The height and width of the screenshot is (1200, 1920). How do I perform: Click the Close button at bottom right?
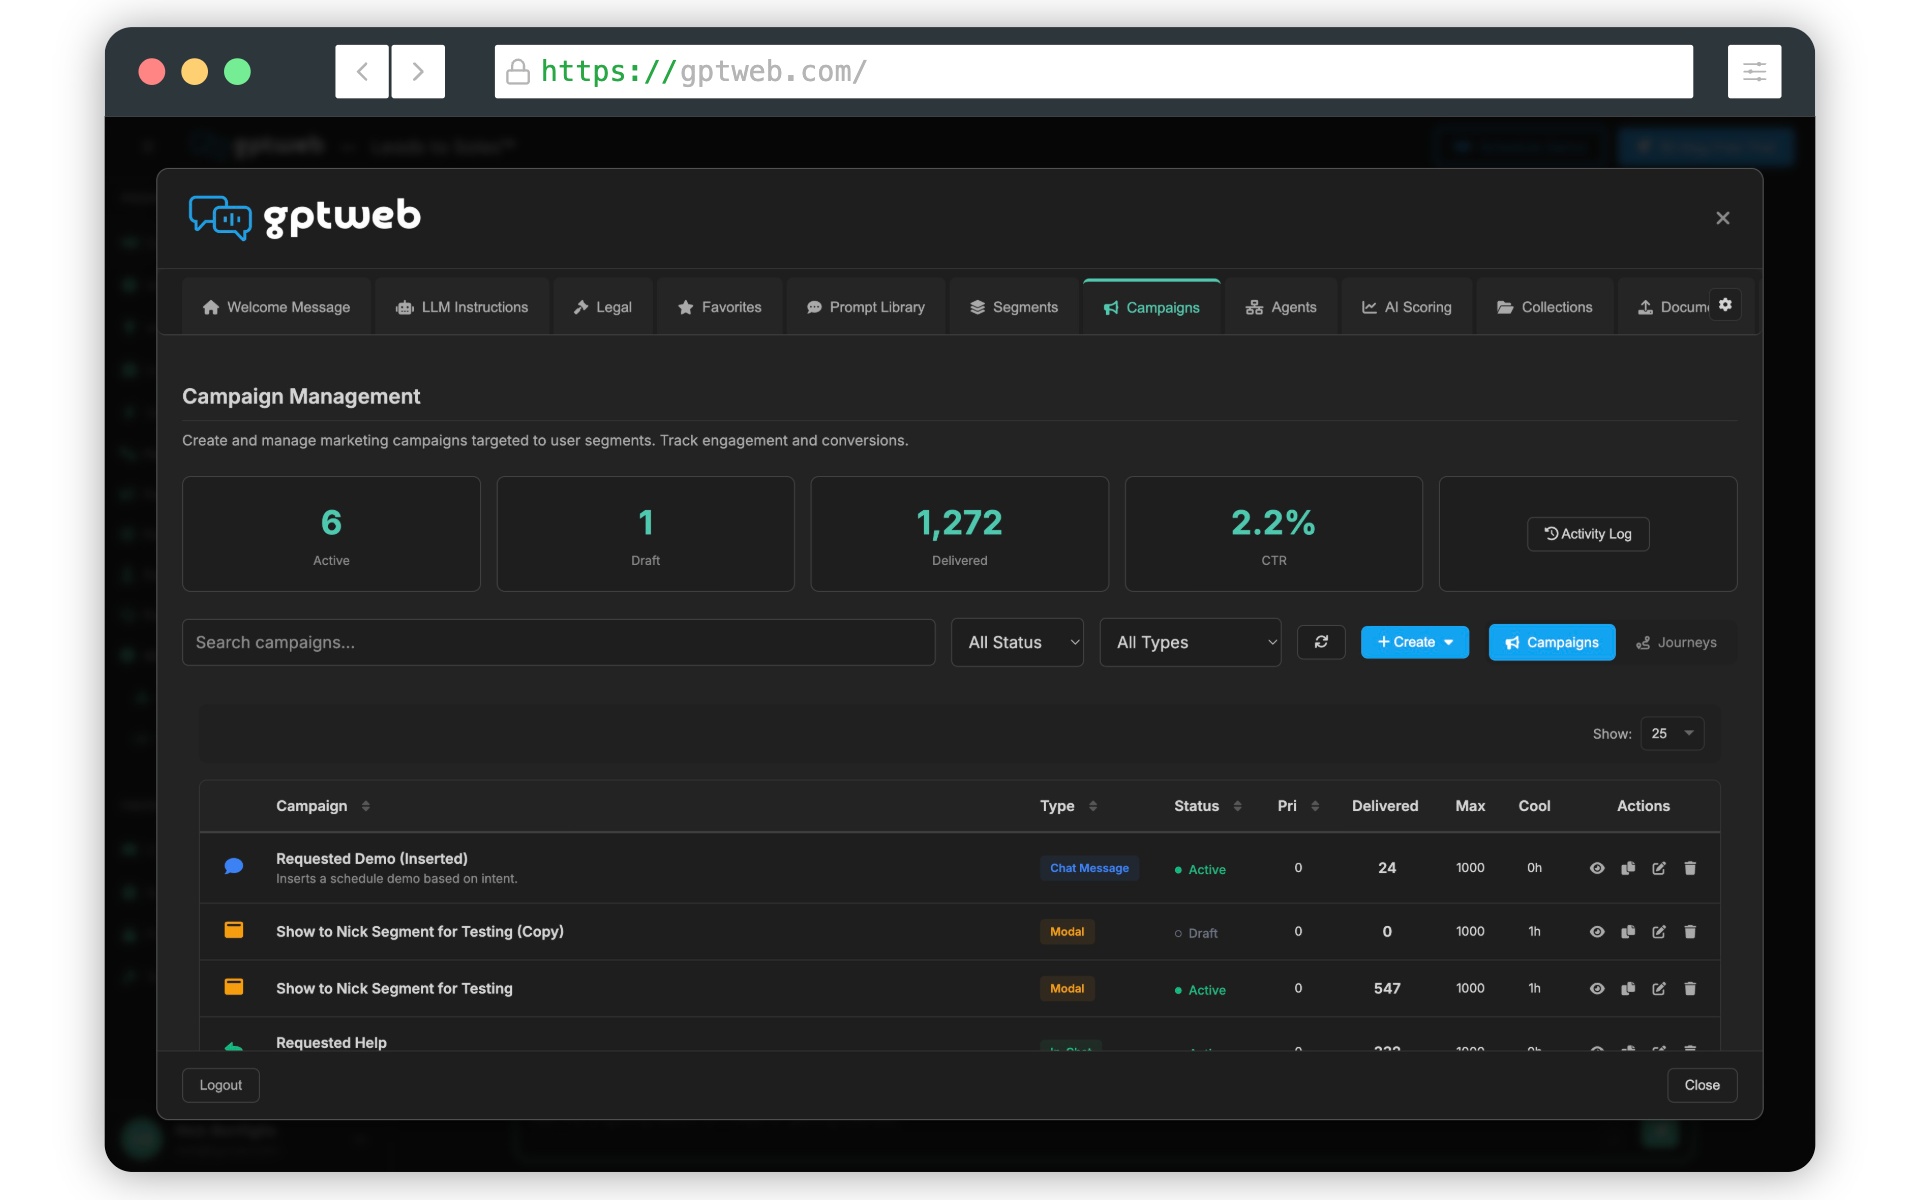point(1702,1085)
